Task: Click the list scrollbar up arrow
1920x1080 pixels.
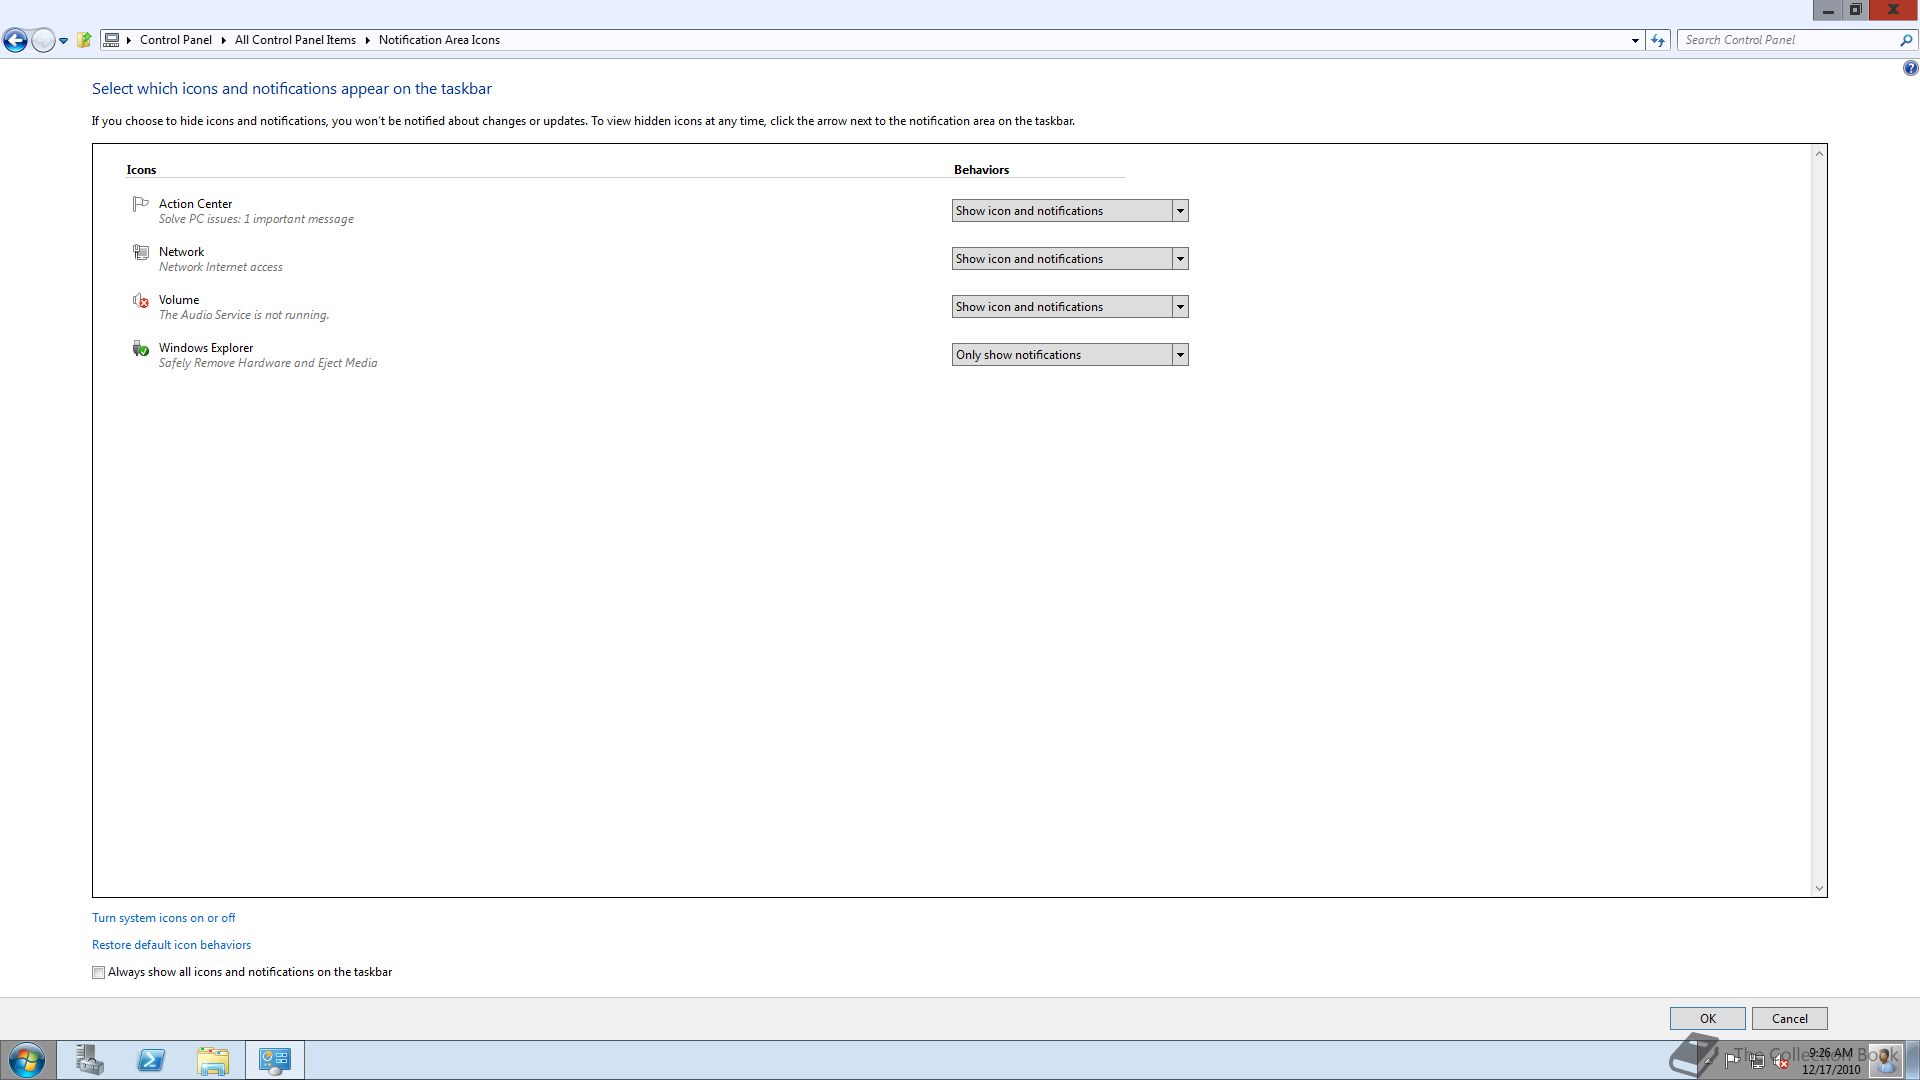Action: pos(1819,153)
